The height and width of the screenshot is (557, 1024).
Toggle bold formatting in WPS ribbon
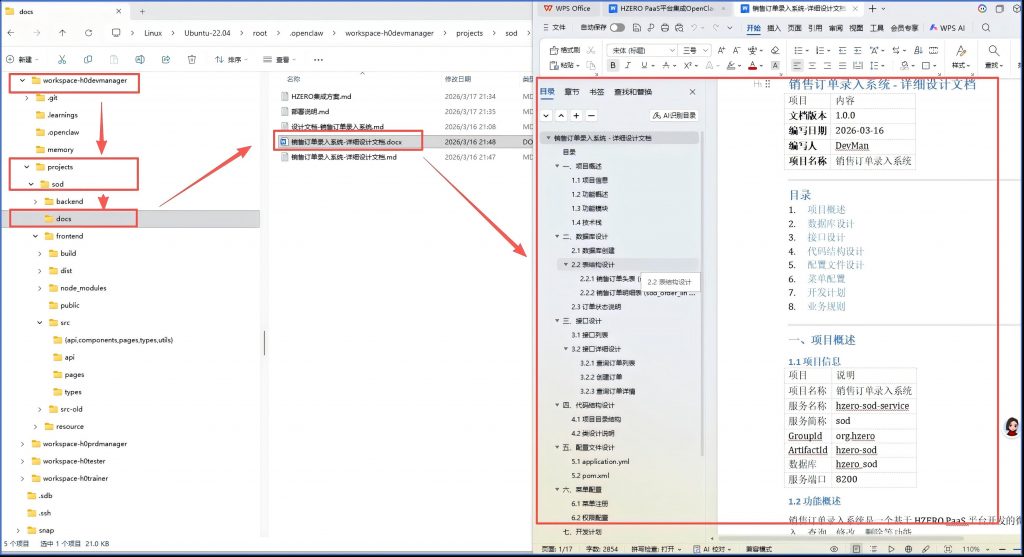(614, 65)
